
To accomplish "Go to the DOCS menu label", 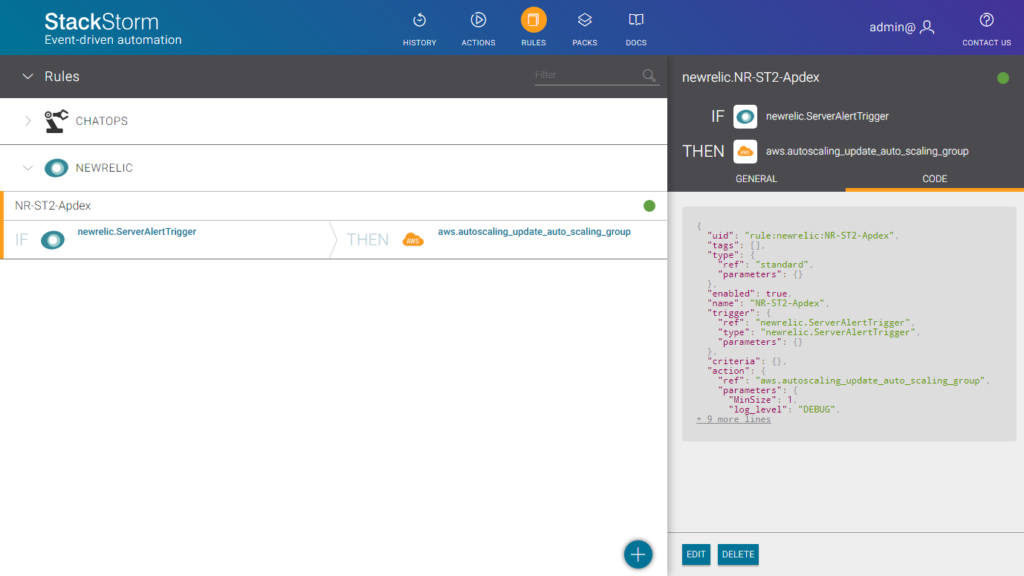I will pyautogui.click(x=636, y=43).
